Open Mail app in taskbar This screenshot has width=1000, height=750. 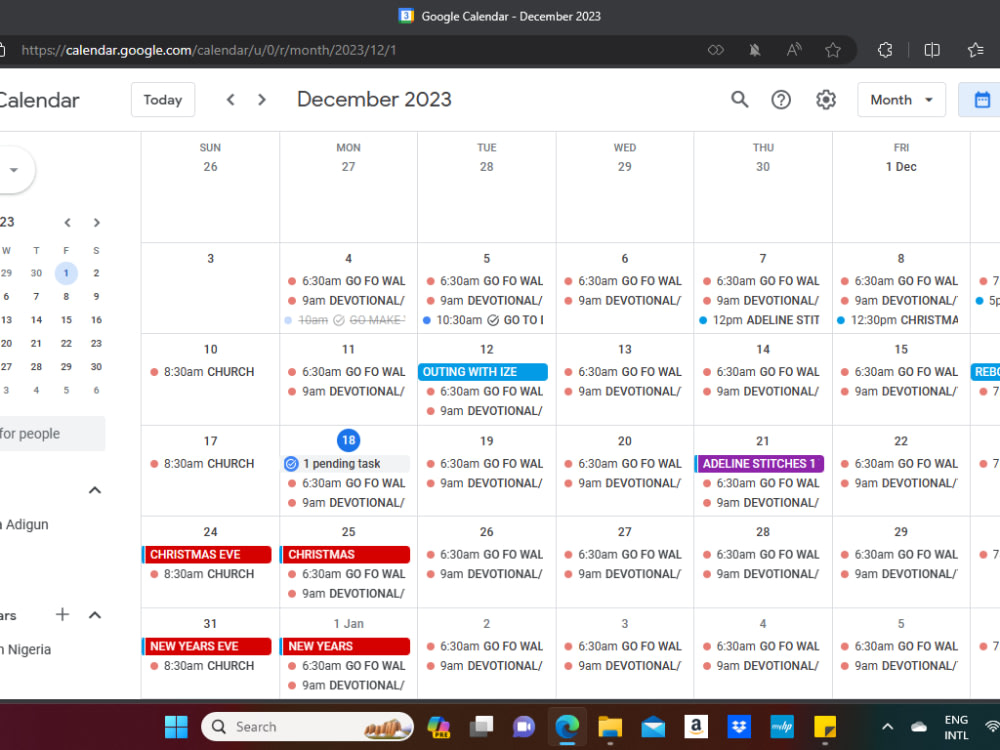(653, 726)
